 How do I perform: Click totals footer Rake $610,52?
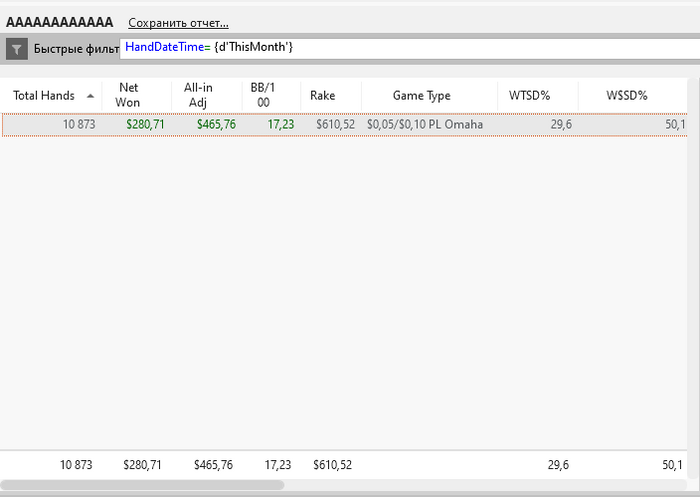[x=332, y=465]
